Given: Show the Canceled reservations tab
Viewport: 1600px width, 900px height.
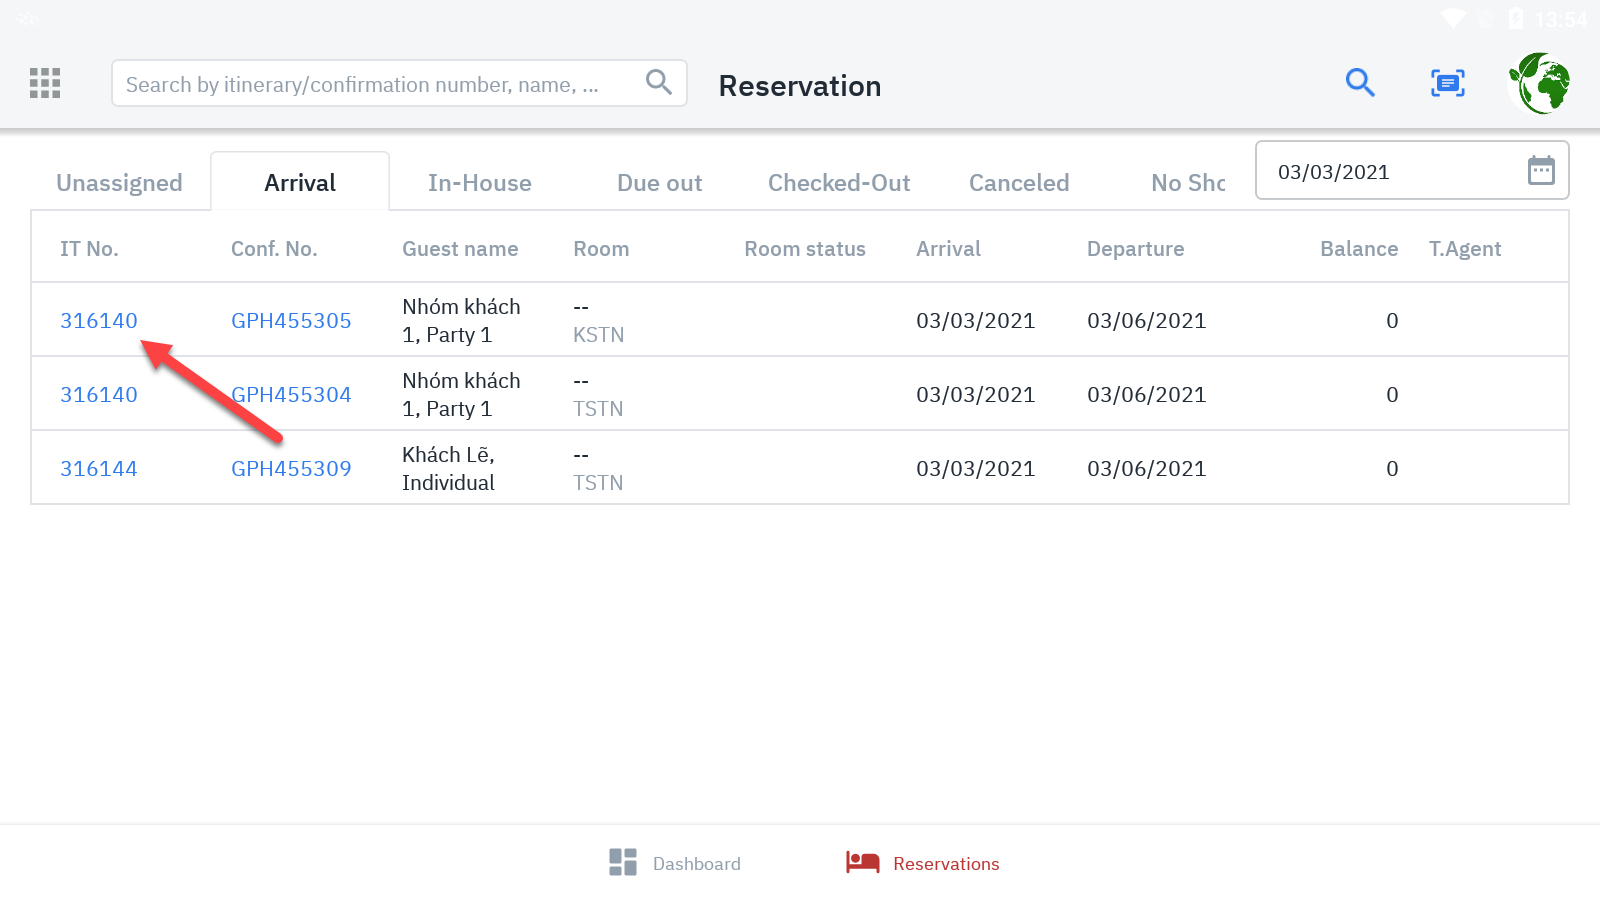Looking at the screenshot, I should pos(1019,183).
